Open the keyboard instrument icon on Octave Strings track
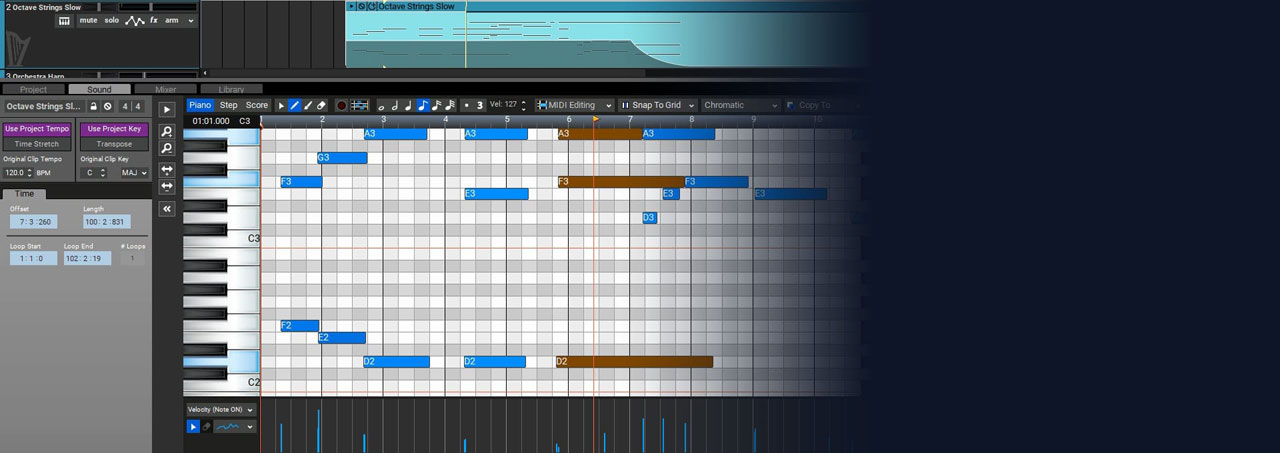 click(x=64, y=21)
